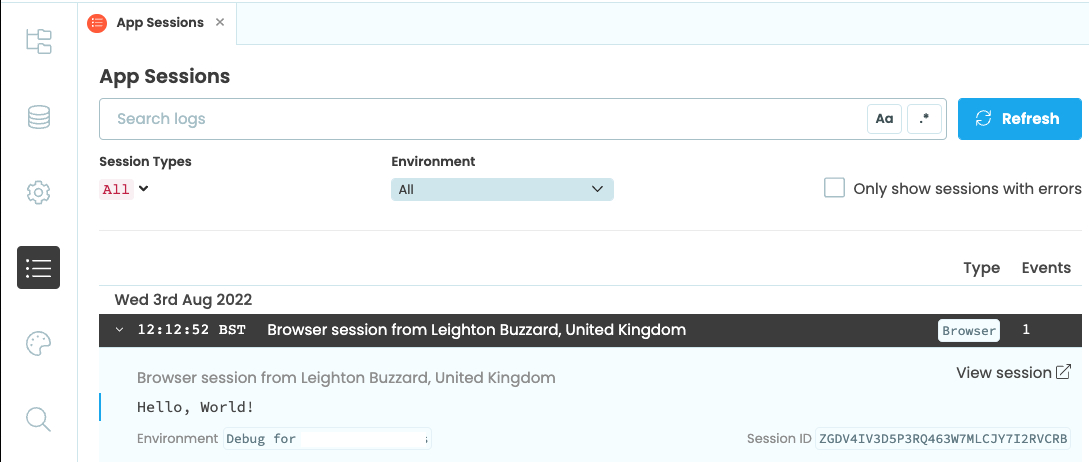Click the external link icon beside View session
Image resolution: width=1089 pixels, height=462 pixels.
(1064, 372)
